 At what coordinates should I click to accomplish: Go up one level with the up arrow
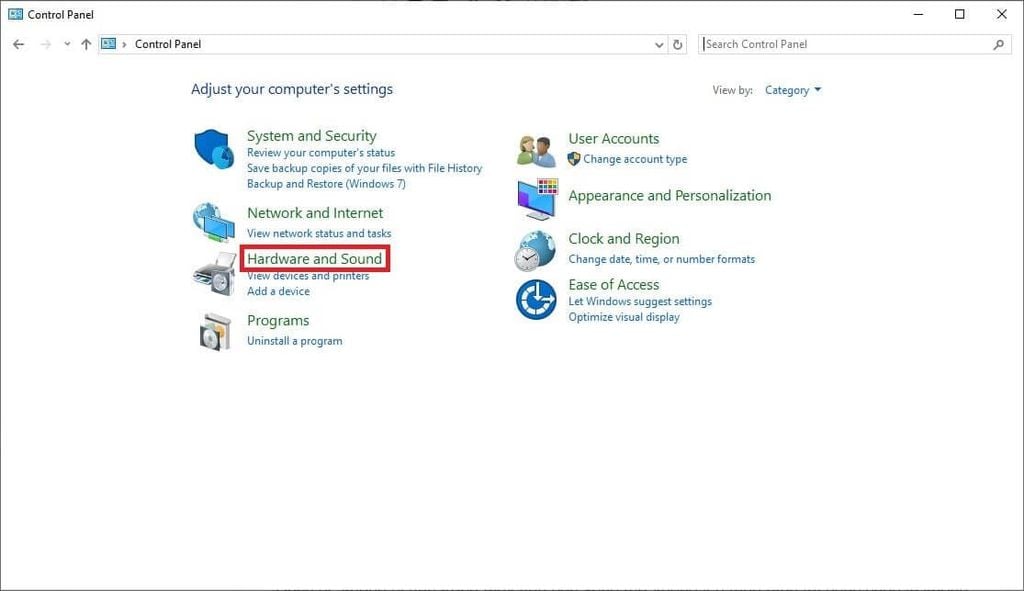(x=86, y=44)
